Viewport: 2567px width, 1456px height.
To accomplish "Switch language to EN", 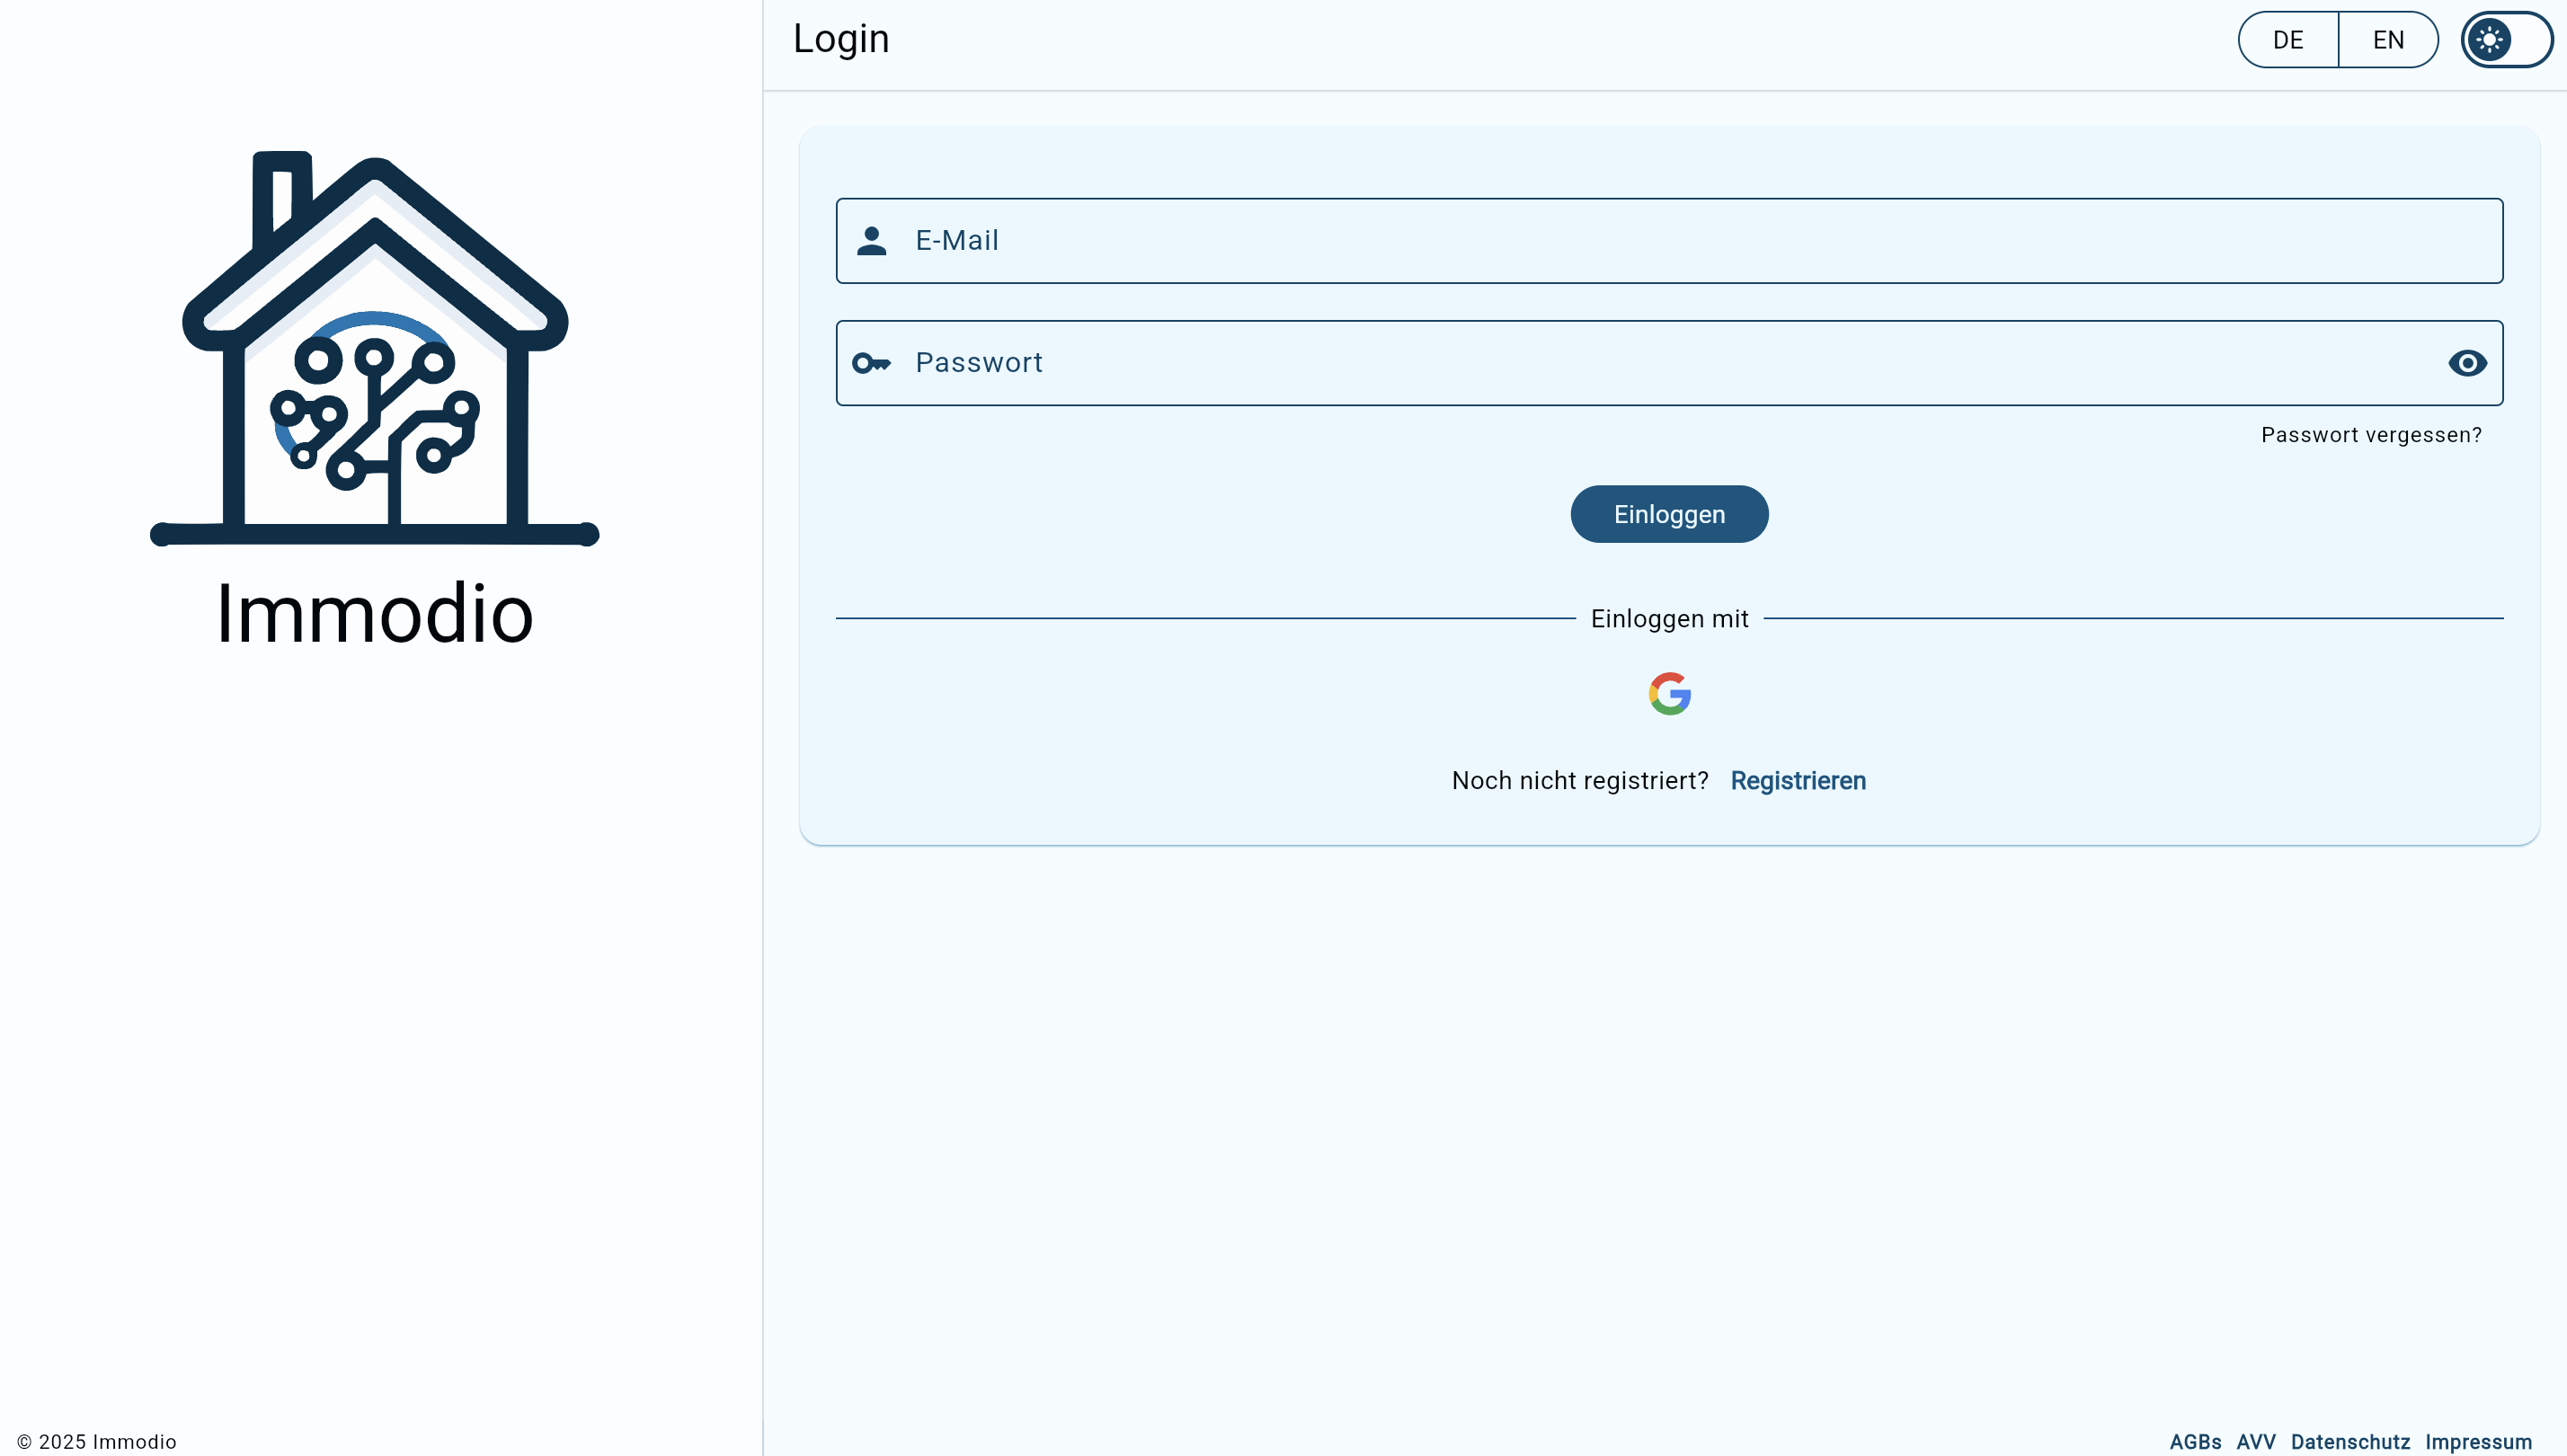I will point(2388,40).
